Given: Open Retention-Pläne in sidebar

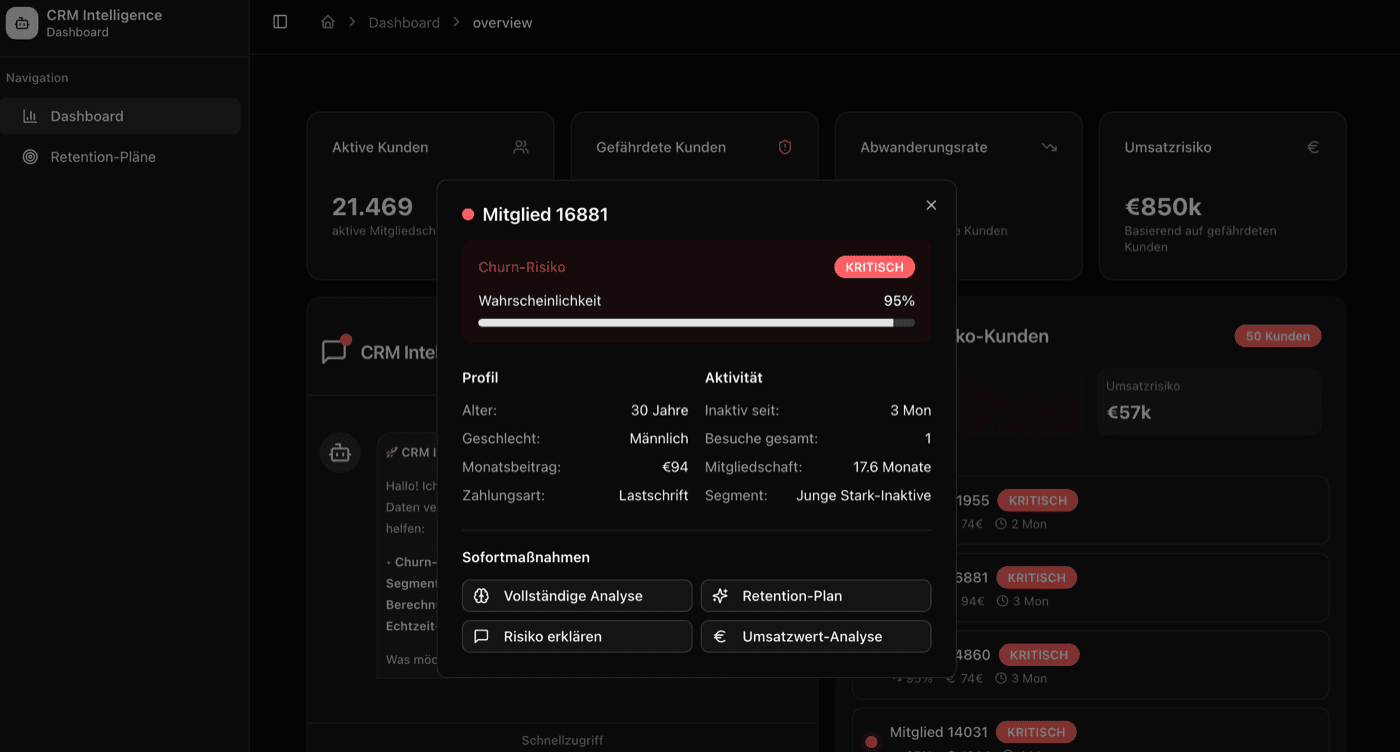Looking at the screenshot, I should (120, 157).
